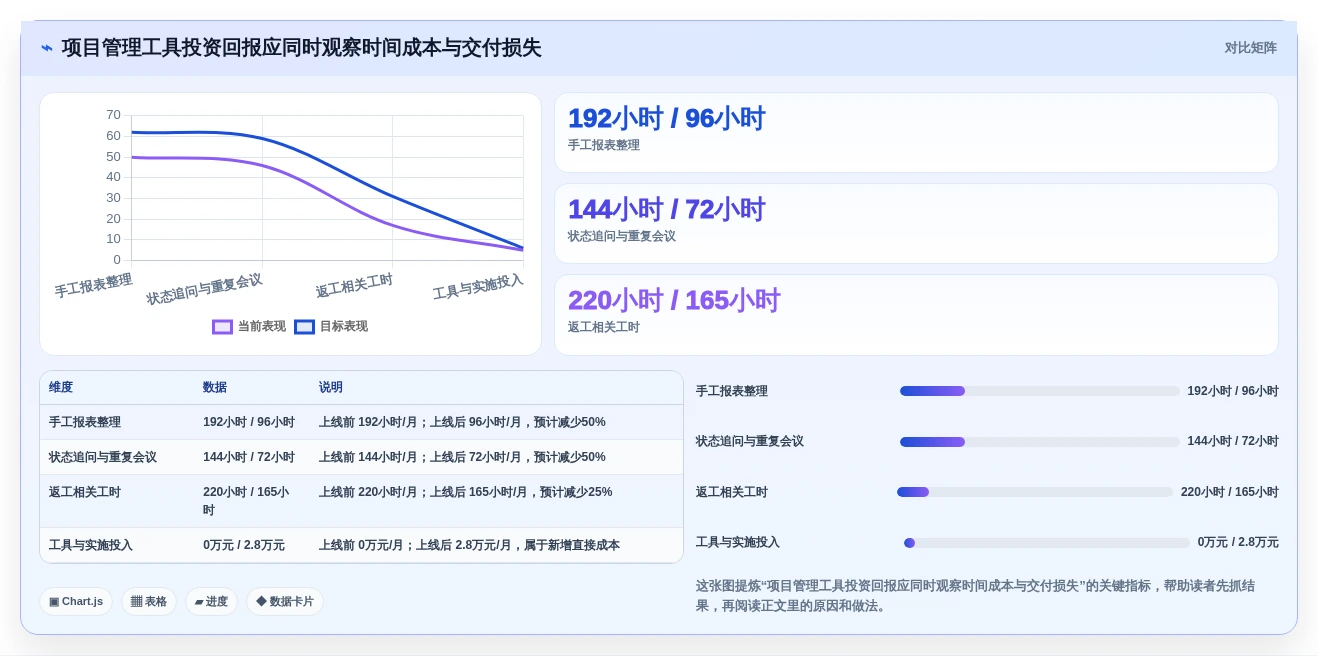Click the blue lightning icon beside the title
This screenshot has height=656, width=1318.
47,48
